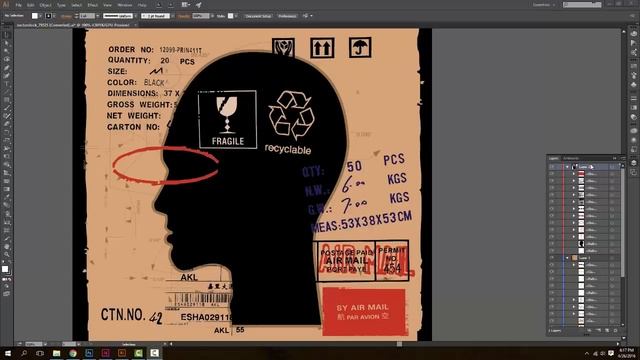Select the Direct Selection tool
Viewport: 640px width, 360px height.
point(7,43)
